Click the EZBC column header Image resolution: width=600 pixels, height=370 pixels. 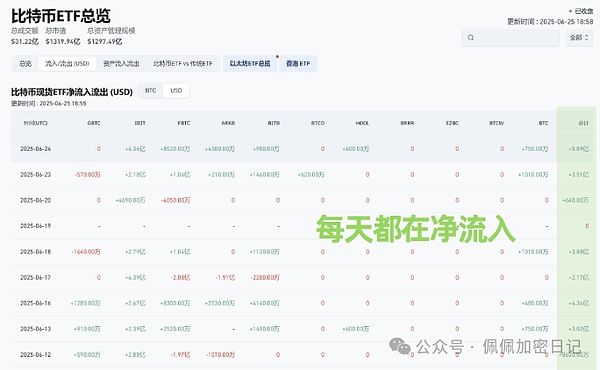coord(452,123)
